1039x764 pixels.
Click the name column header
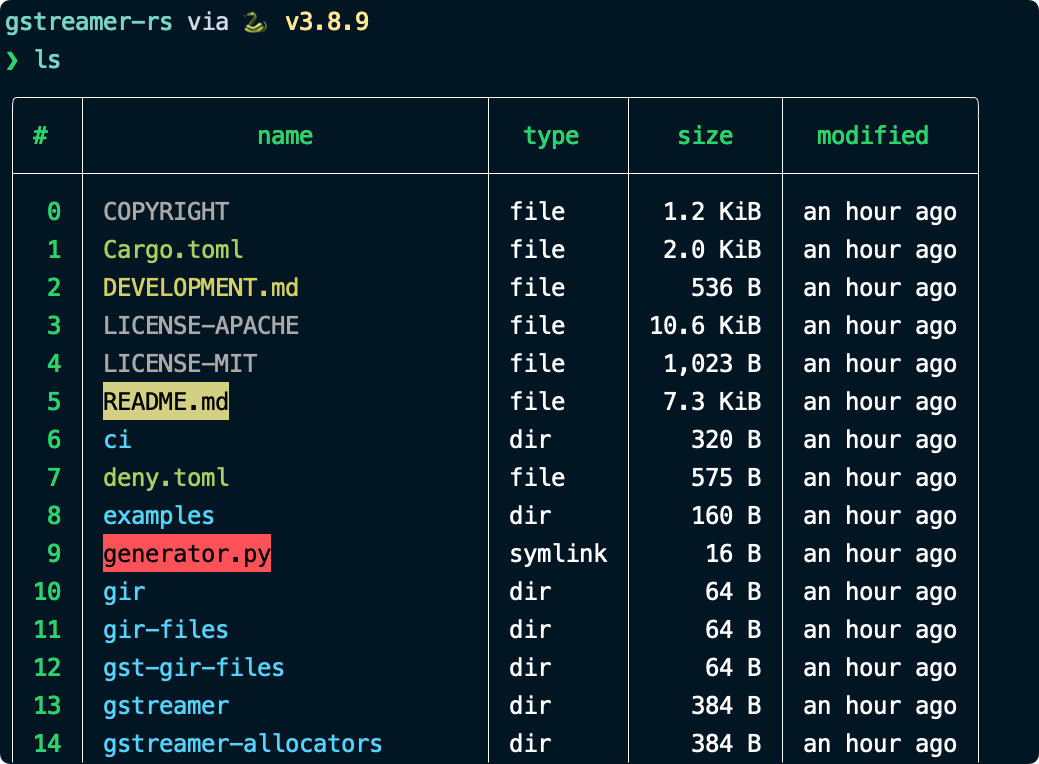coord(284,135)
